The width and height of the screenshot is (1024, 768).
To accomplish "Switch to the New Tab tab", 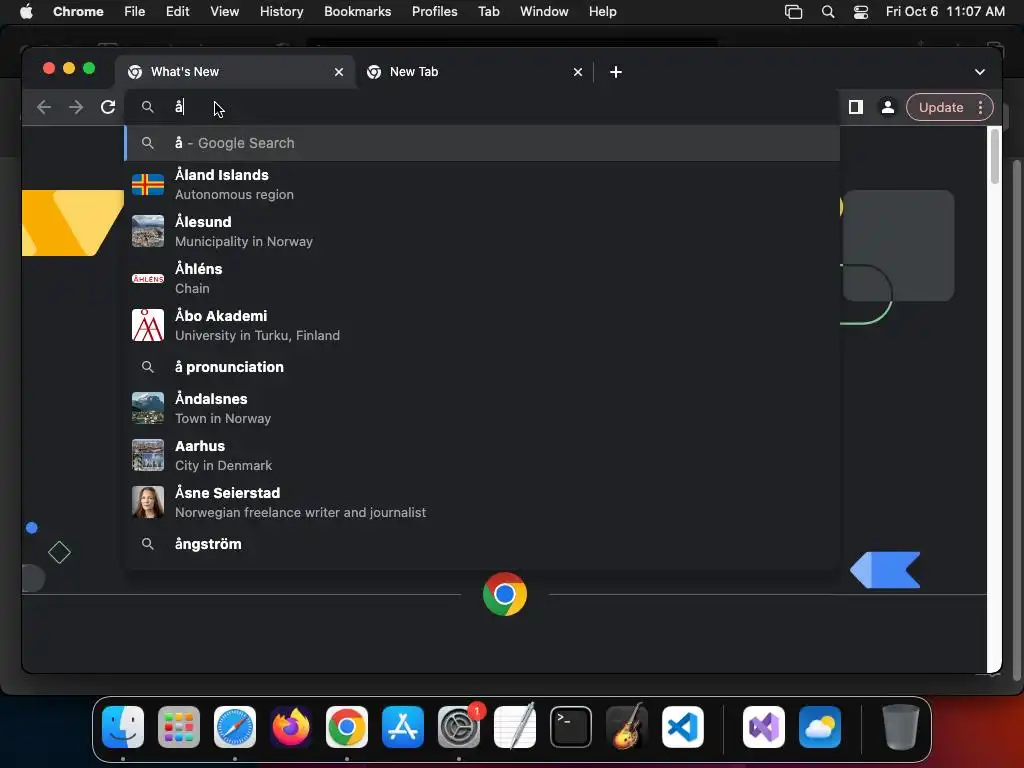I will pyautogui.click(x=473, y=72).
